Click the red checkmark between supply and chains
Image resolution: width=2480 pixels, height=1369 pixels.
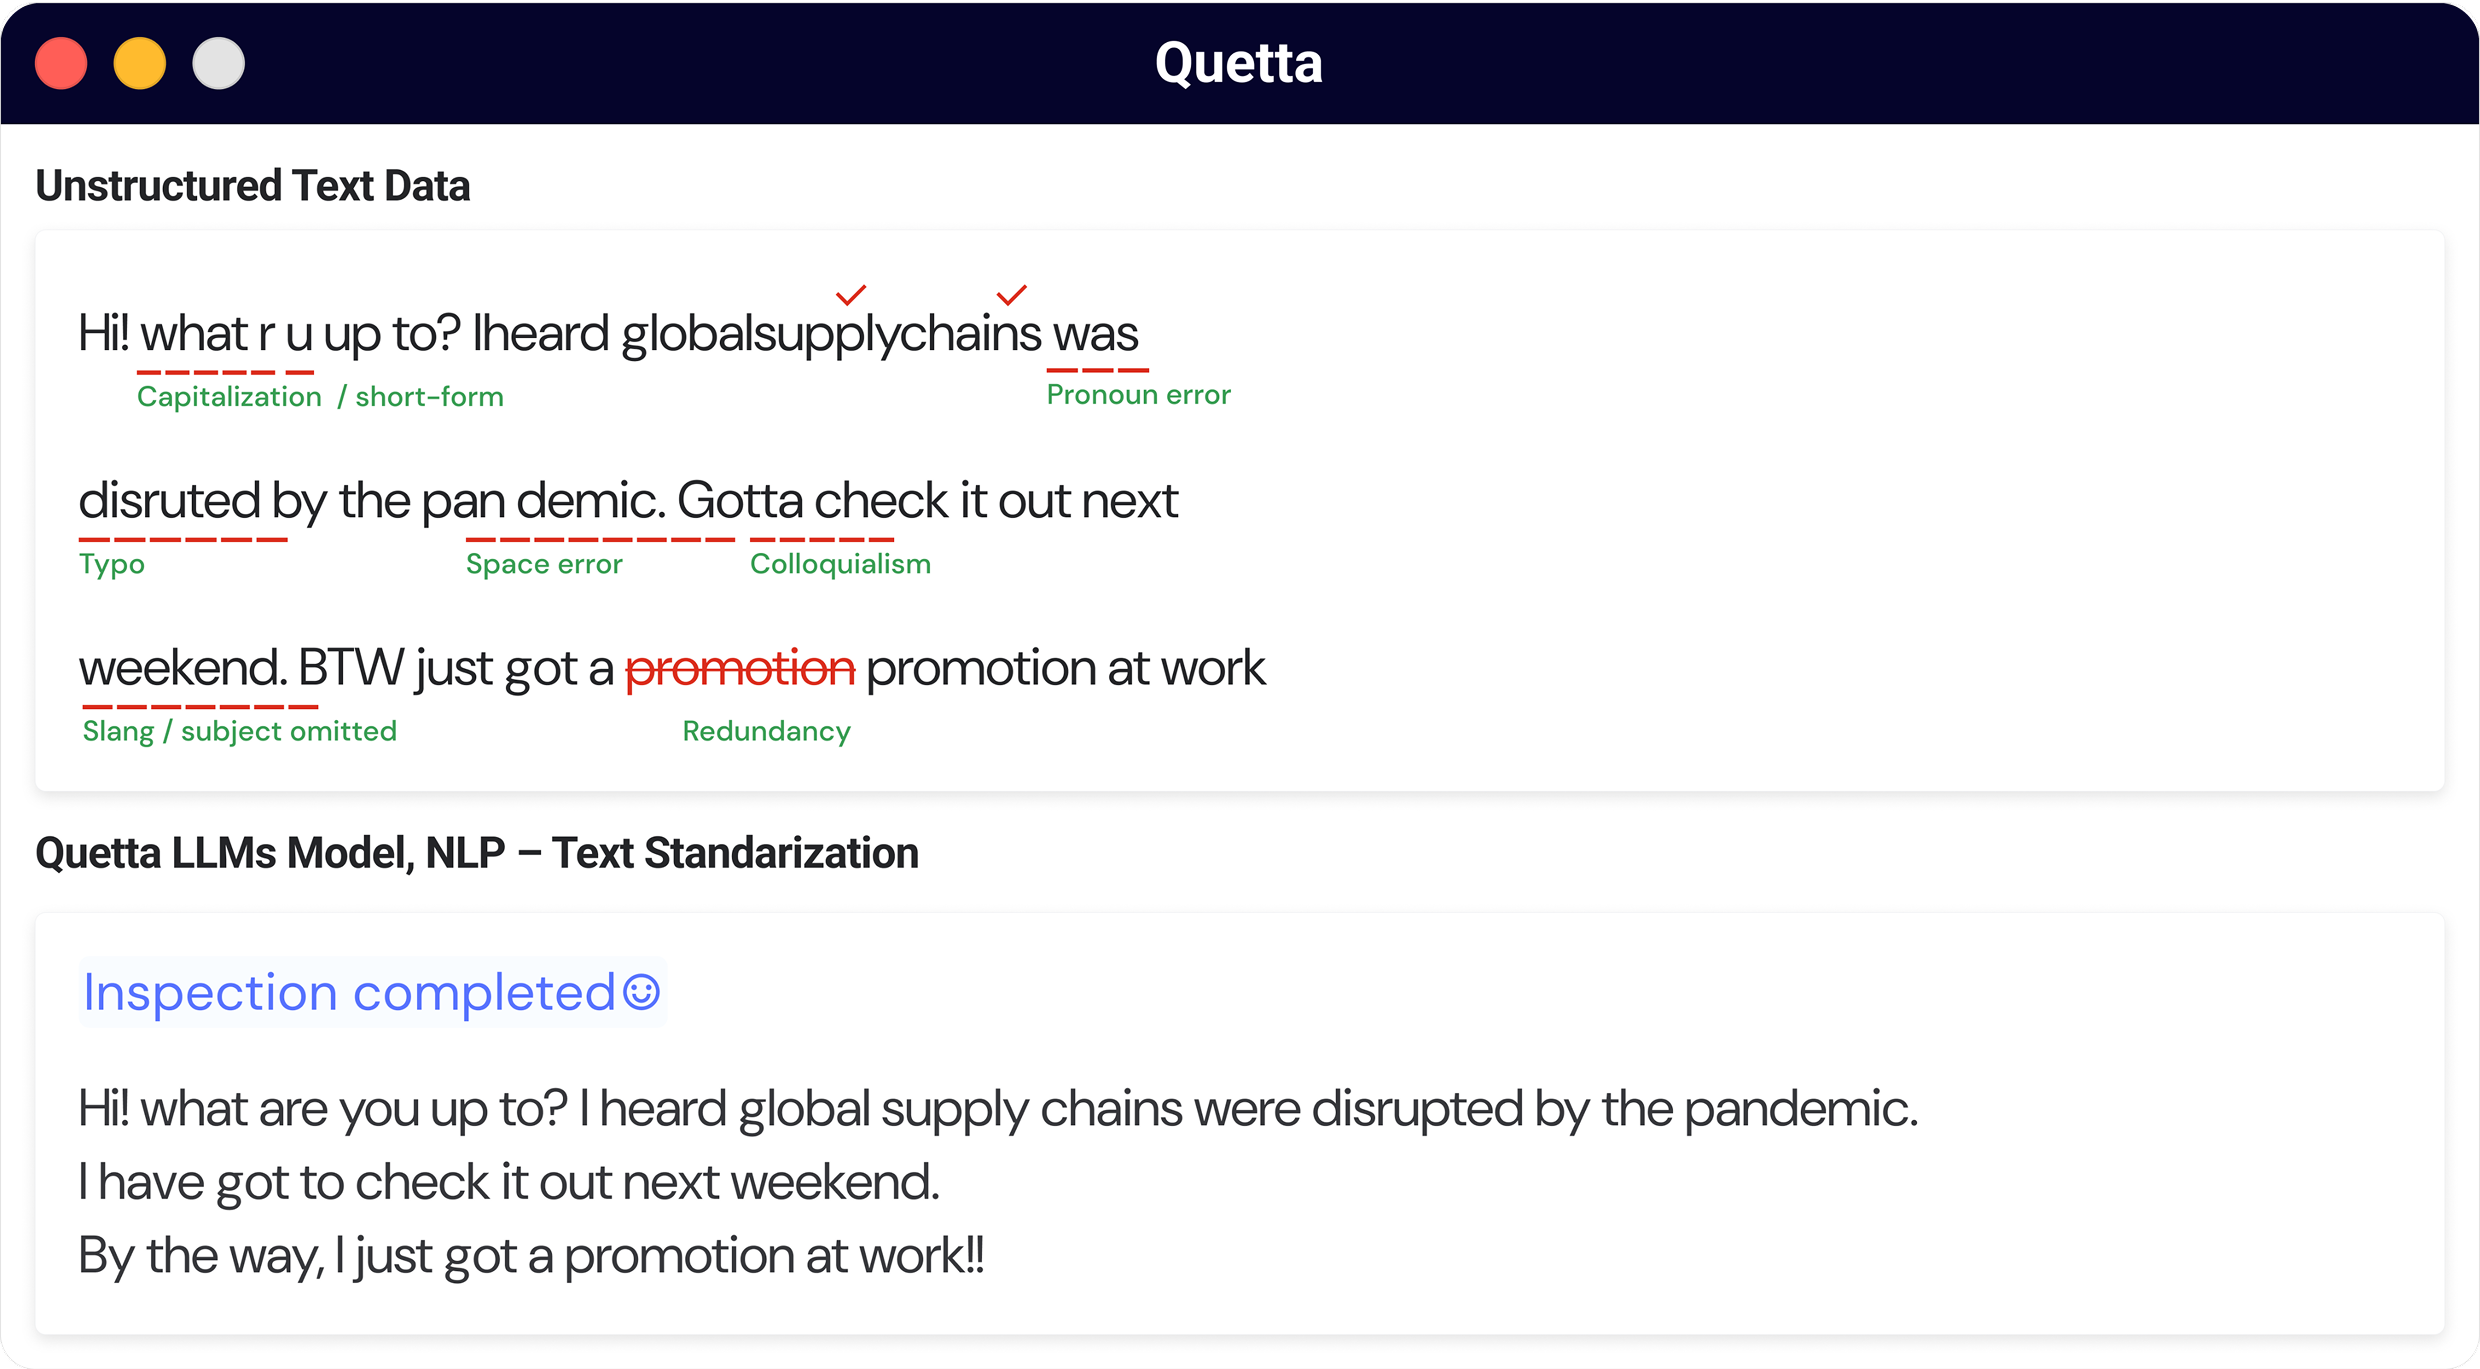pos(1011,295)
